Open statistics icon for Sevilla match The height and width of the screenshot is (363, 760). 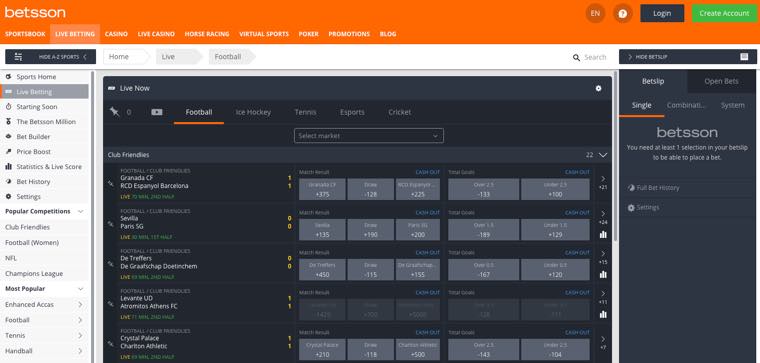point(603,235)
